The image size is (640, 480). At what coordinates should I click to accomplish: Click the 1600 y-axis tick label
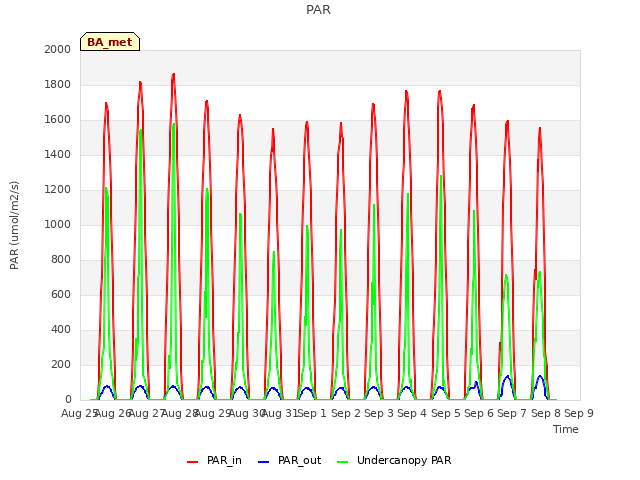58,120
